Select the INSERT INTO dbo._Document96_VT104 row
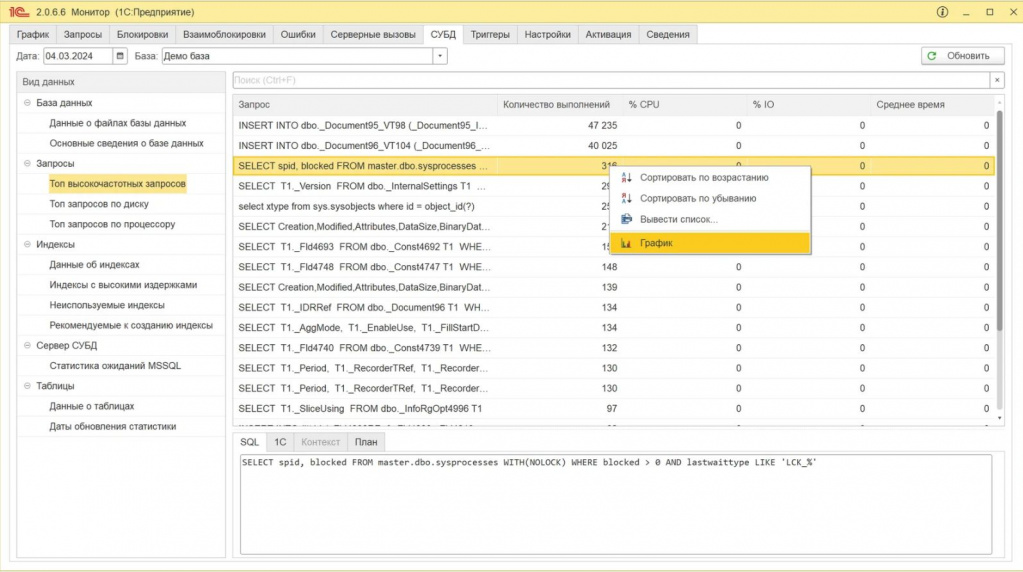The height and width of the screenshot is (572, 1023). pyautogui.click(x=613, y=145)
